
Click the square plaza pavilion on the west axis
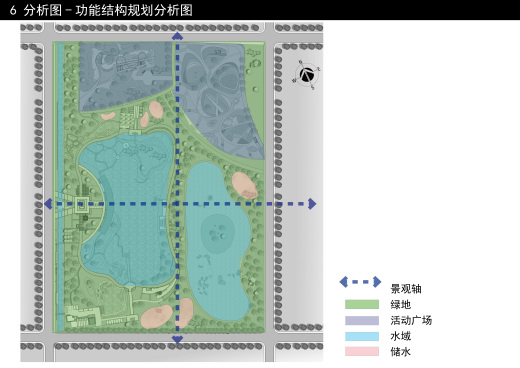(x=82, y=204)
